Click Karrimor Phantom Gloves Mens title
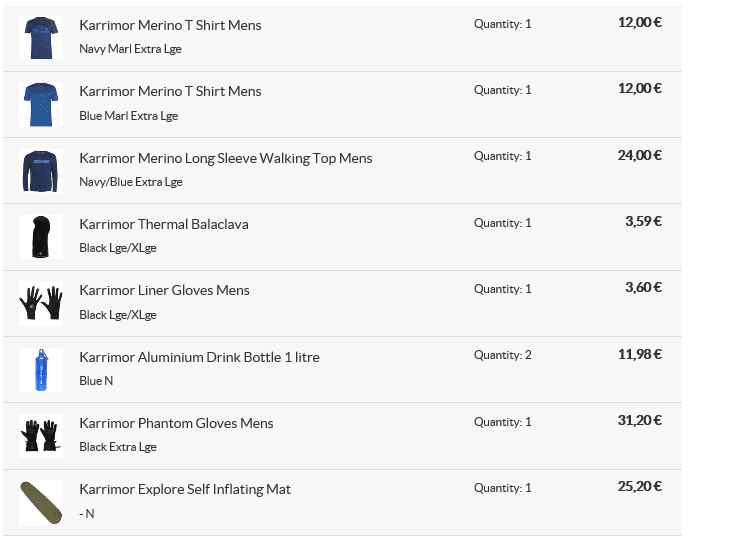The height and width of the screenshot is (550, 745). tap(176, 423)
